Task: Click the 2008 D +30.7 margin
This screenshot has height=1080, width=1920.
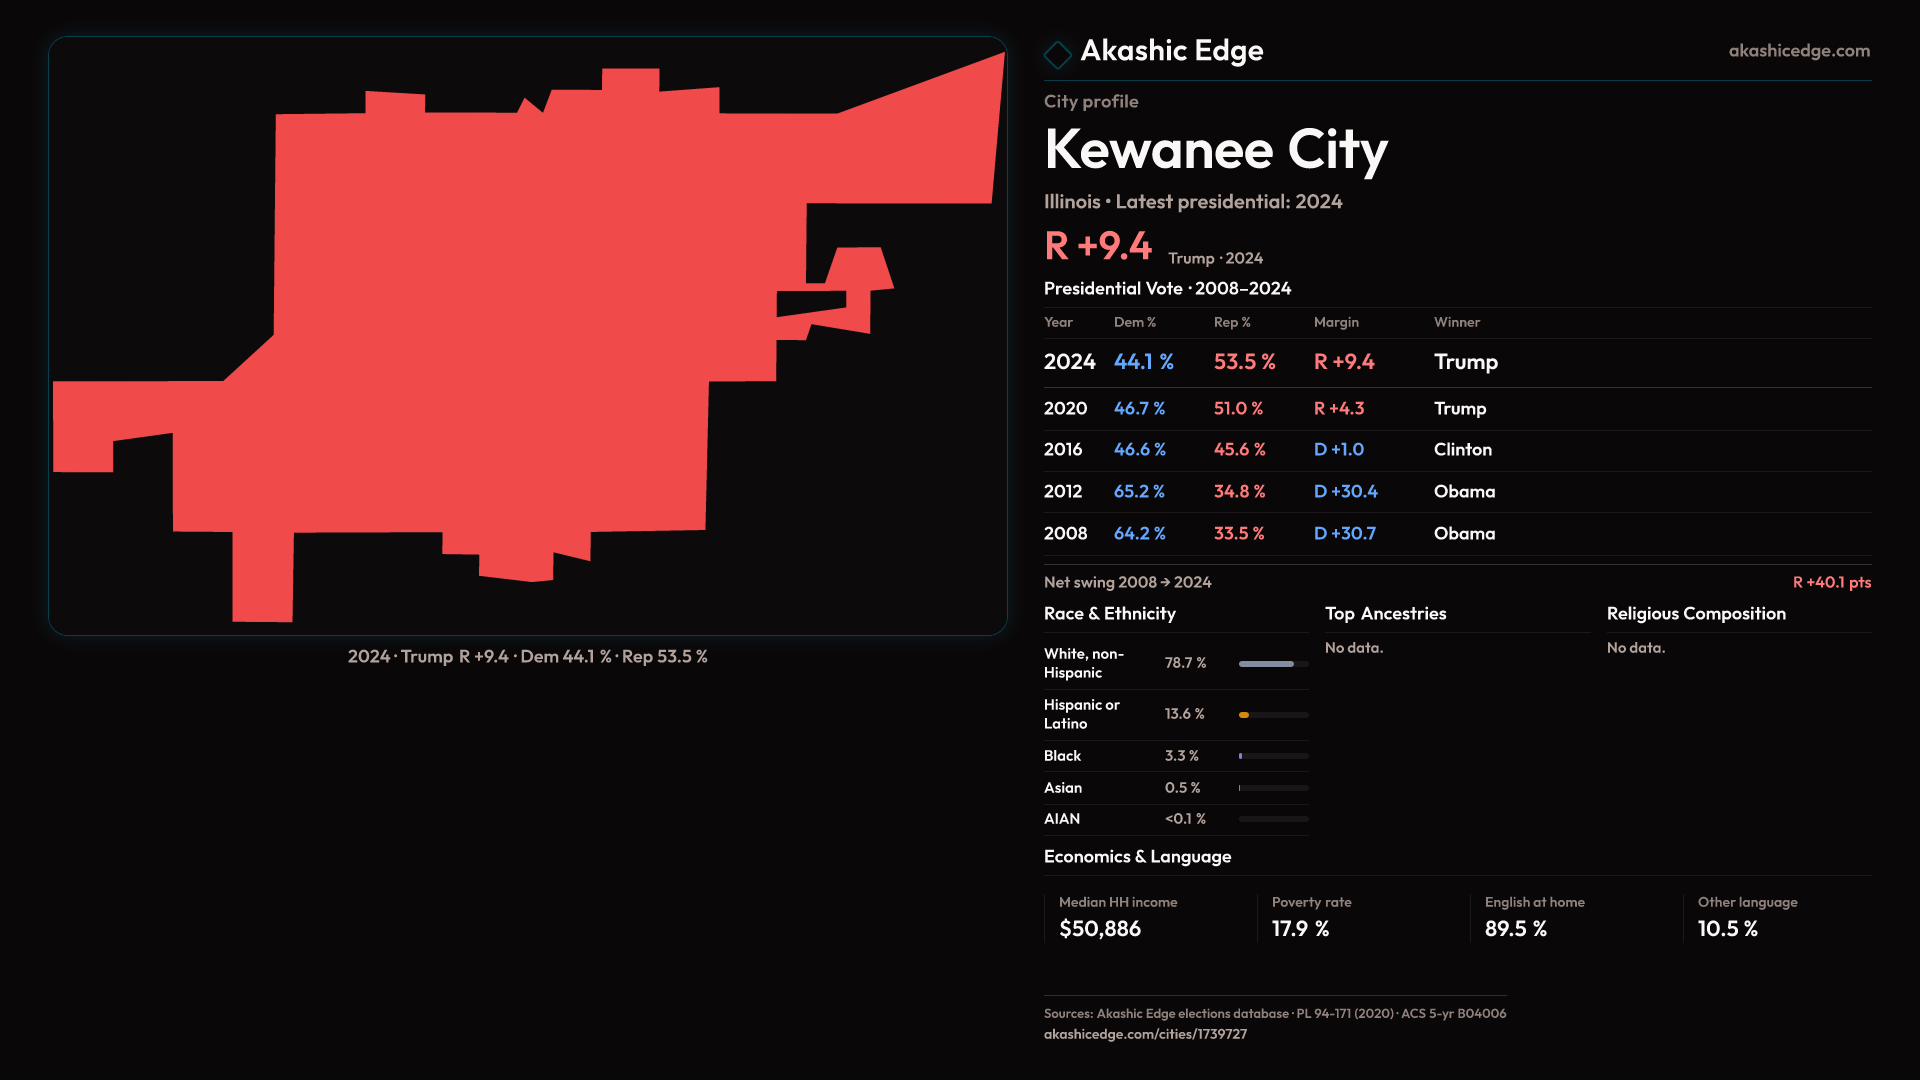Action: [1344, 534]
